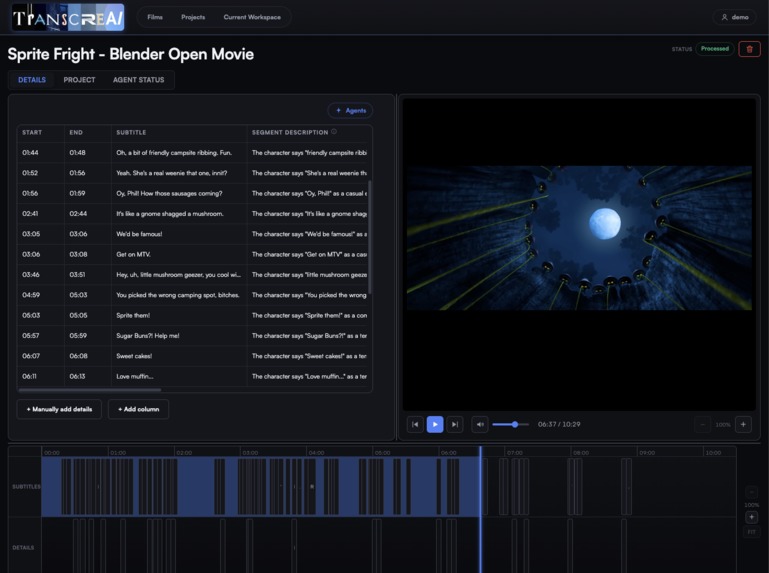
Task: Click the 03:00 mark on timeline ruler
Action: point(250,452)
